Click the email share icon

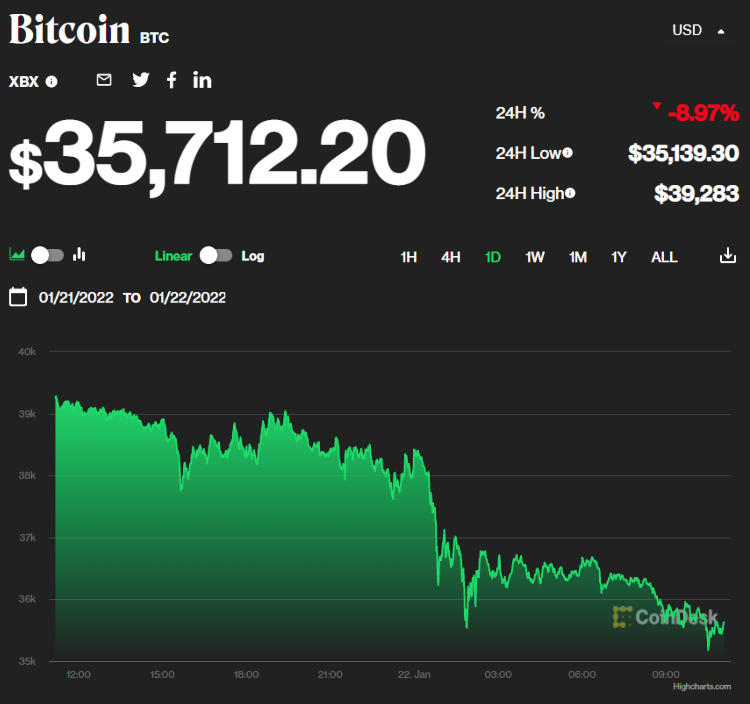[x=104, y=80]
